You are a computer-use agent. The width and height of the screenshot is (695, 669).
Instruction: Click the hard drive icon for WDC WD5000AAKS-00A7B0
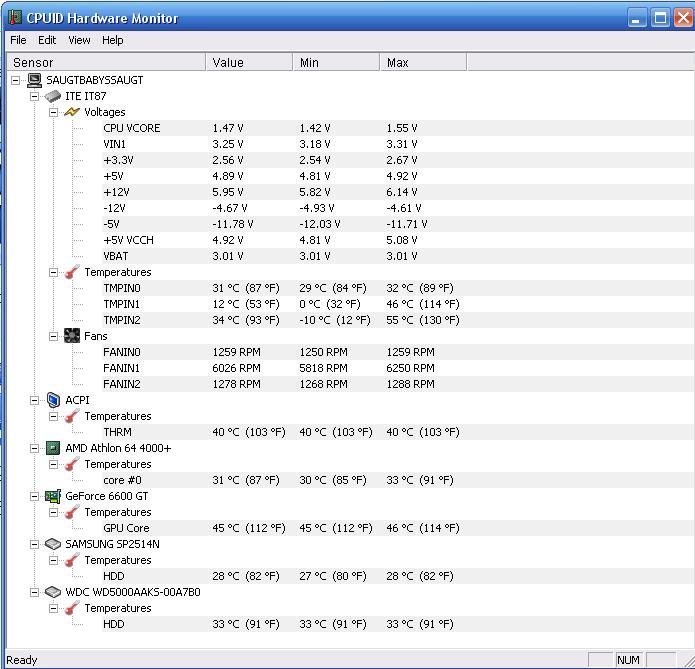[53, 592]
